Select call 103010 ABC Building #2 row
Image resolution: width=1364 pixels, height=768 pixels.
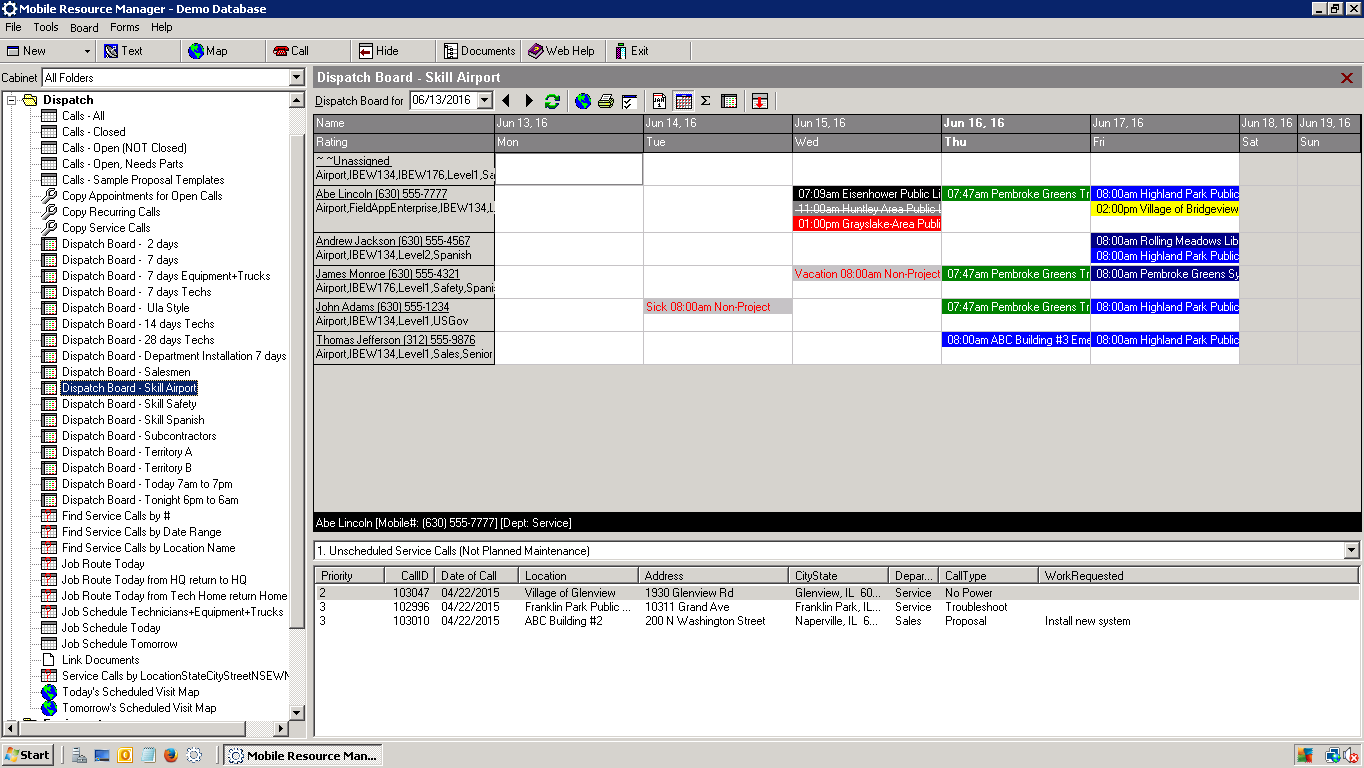(x=837, y=621)
